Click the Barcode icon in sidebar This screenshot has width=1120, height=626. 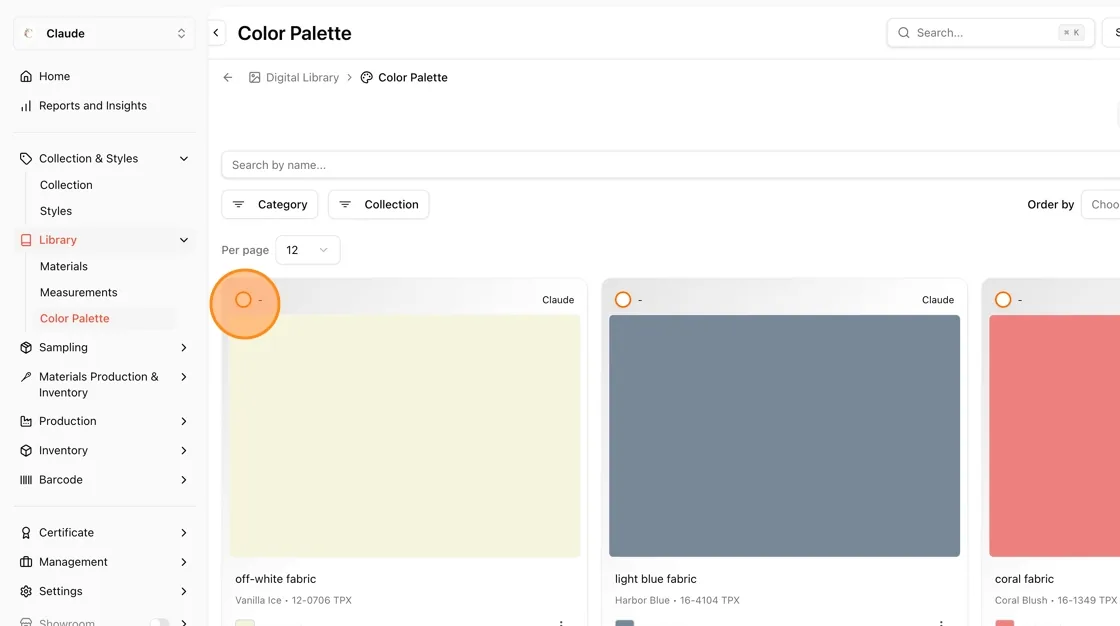26,480
